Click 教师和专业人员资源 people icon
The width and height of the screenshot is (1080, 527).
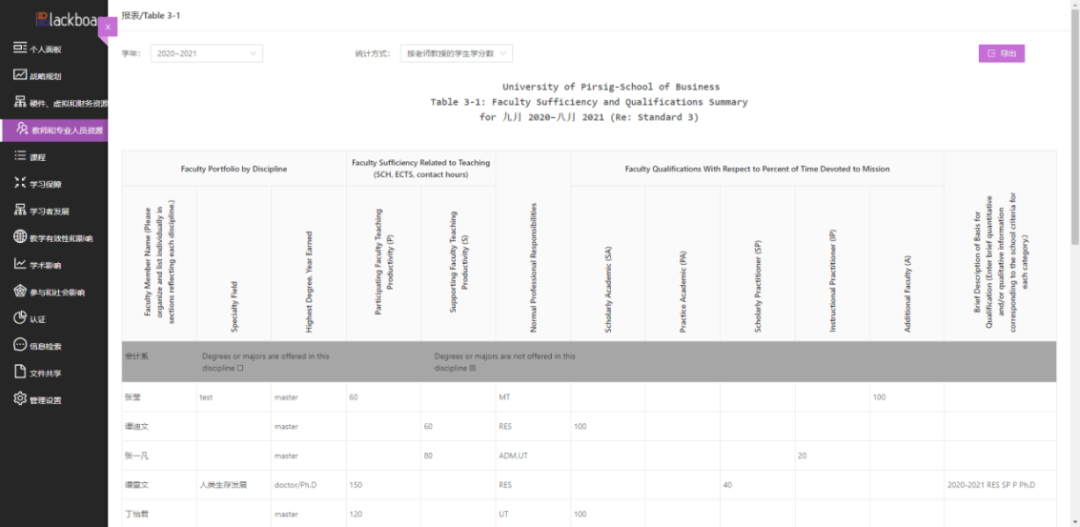pos(21,130)
